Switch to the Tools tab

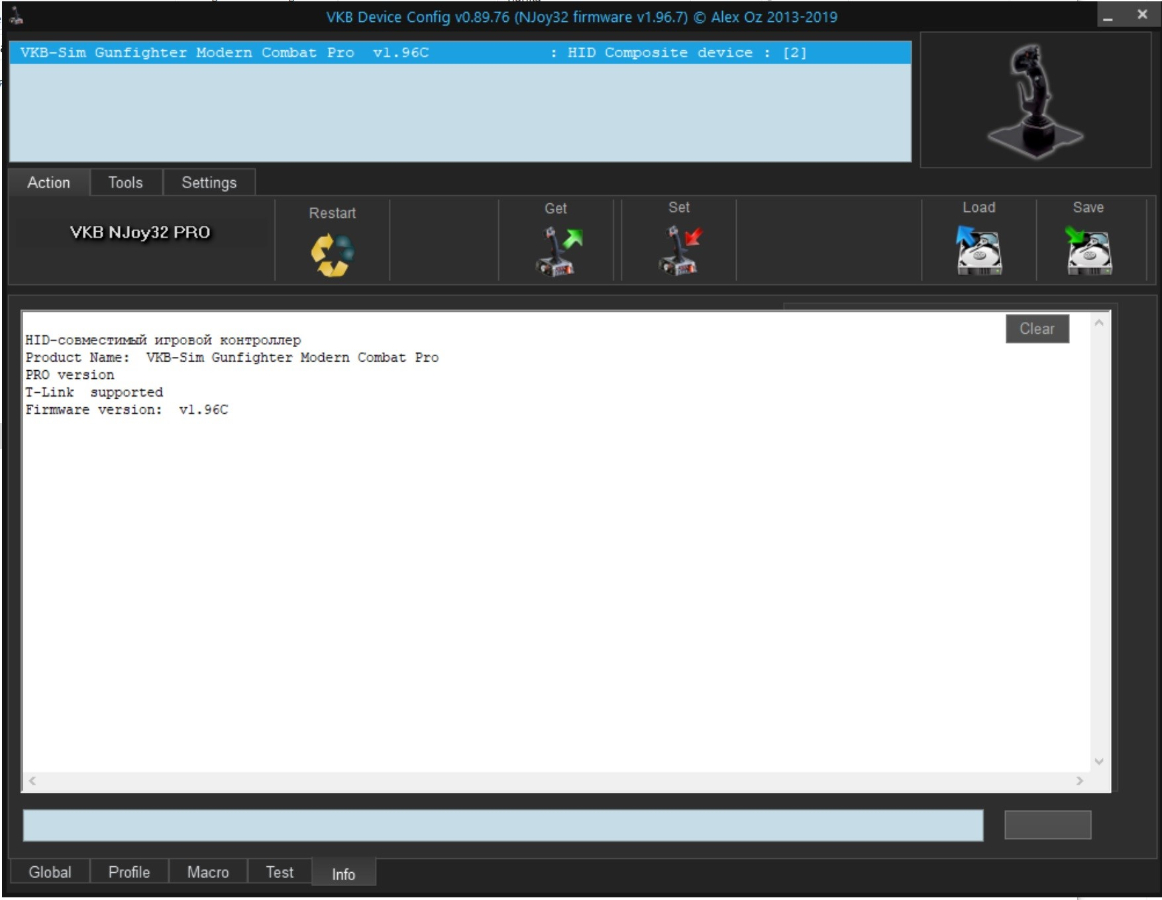tap(125, 182)
